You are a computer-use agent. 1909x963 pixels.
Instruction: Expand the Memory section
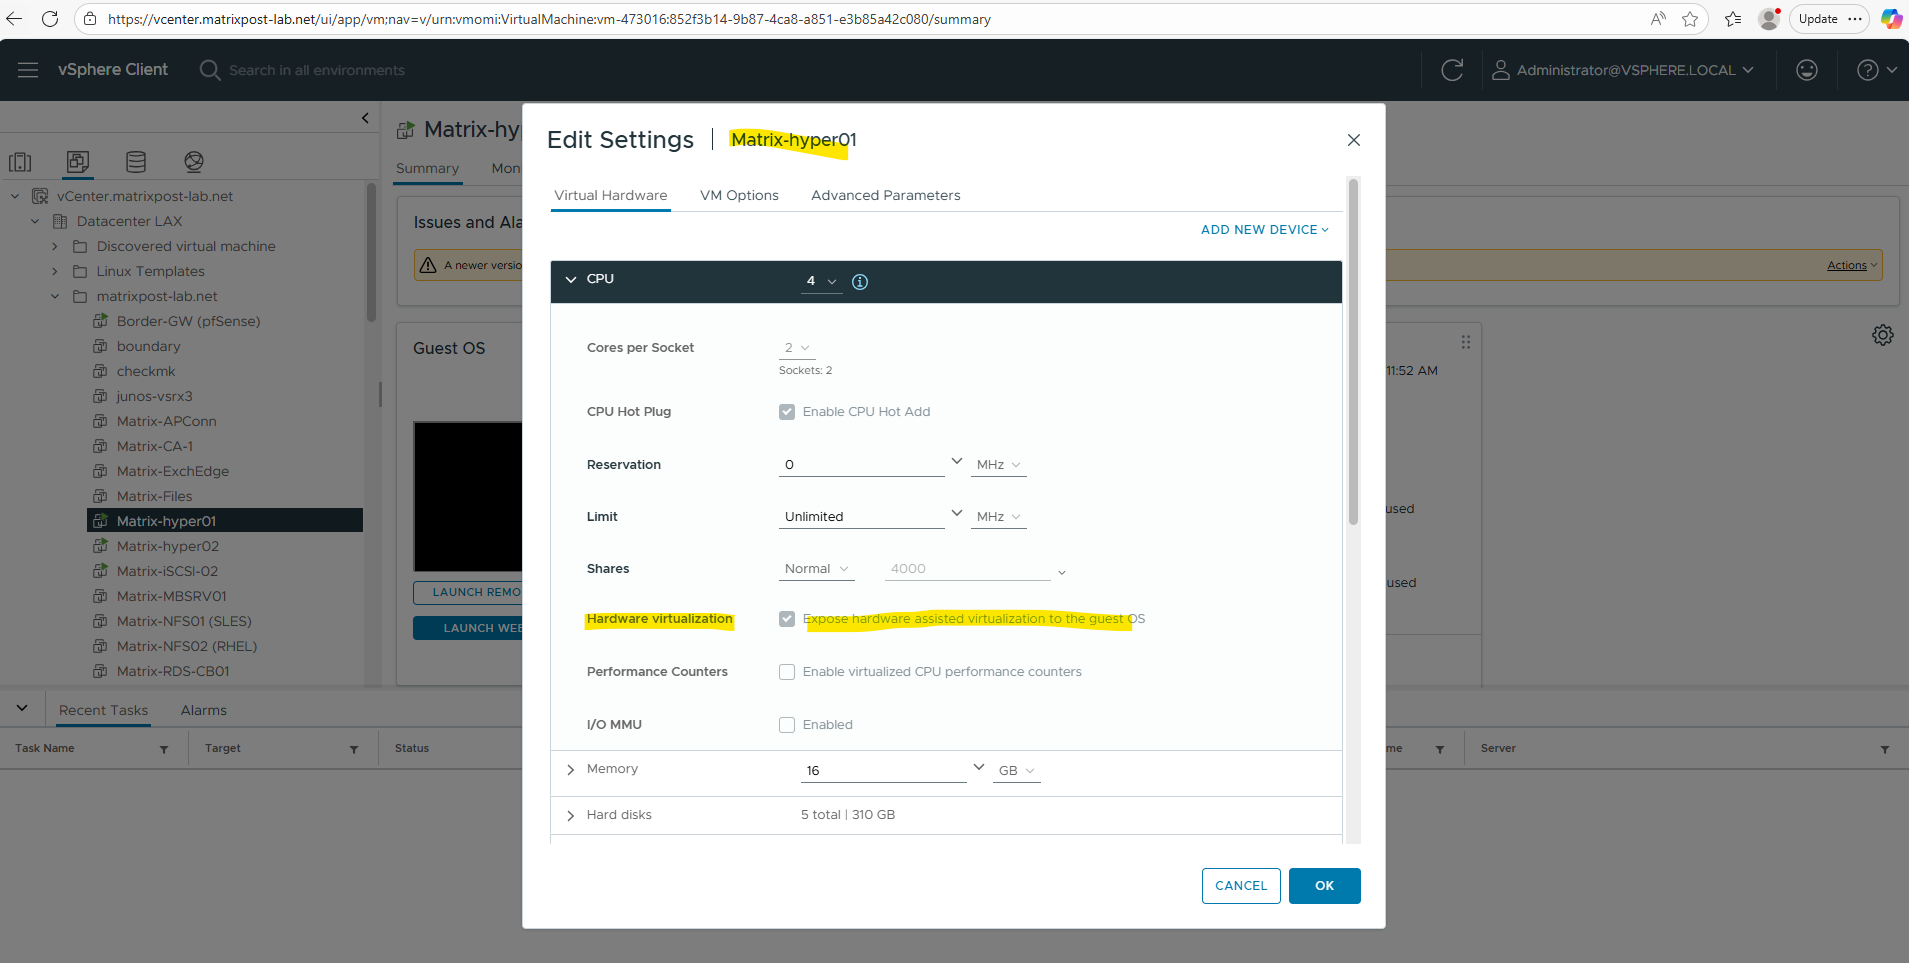click(571, 770)
